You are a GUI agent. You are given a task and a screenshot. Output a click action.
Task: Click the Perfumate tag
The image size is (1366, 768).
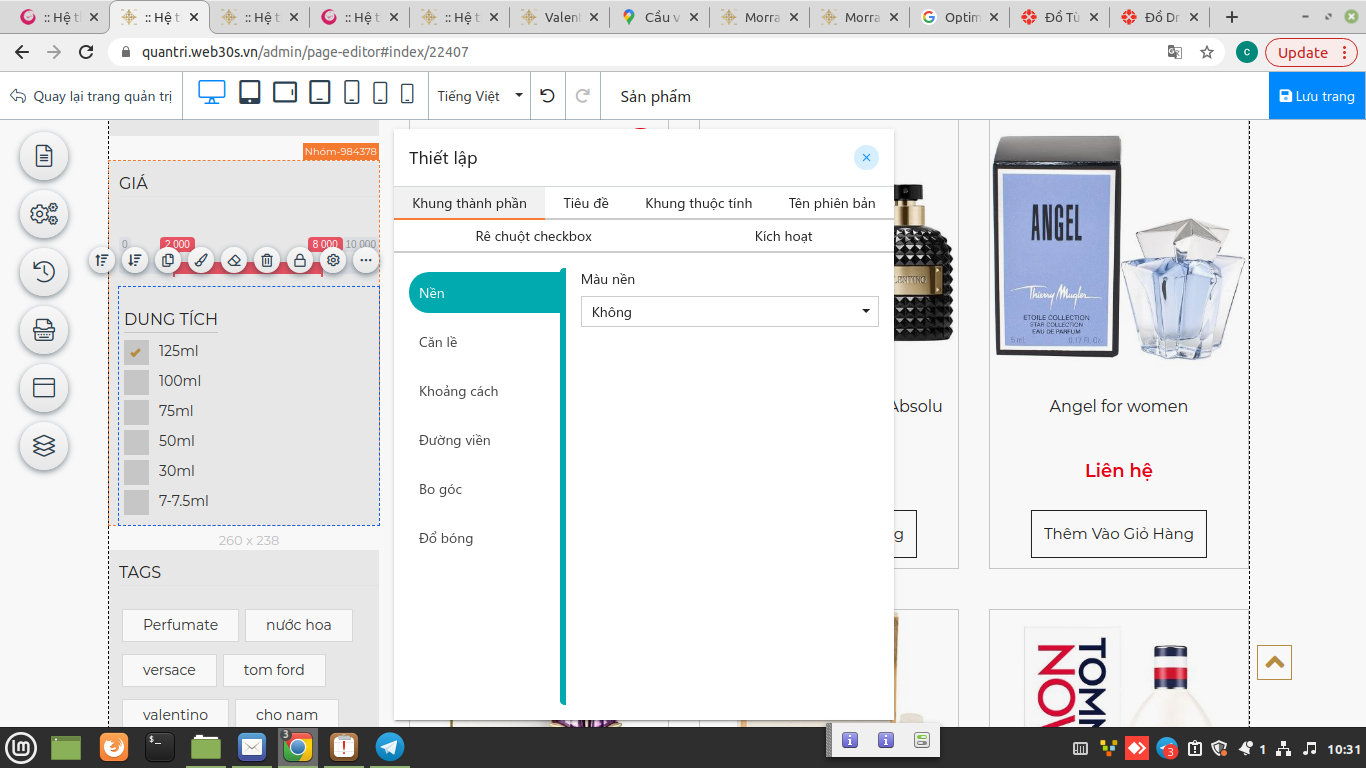(x=180, y=625)
